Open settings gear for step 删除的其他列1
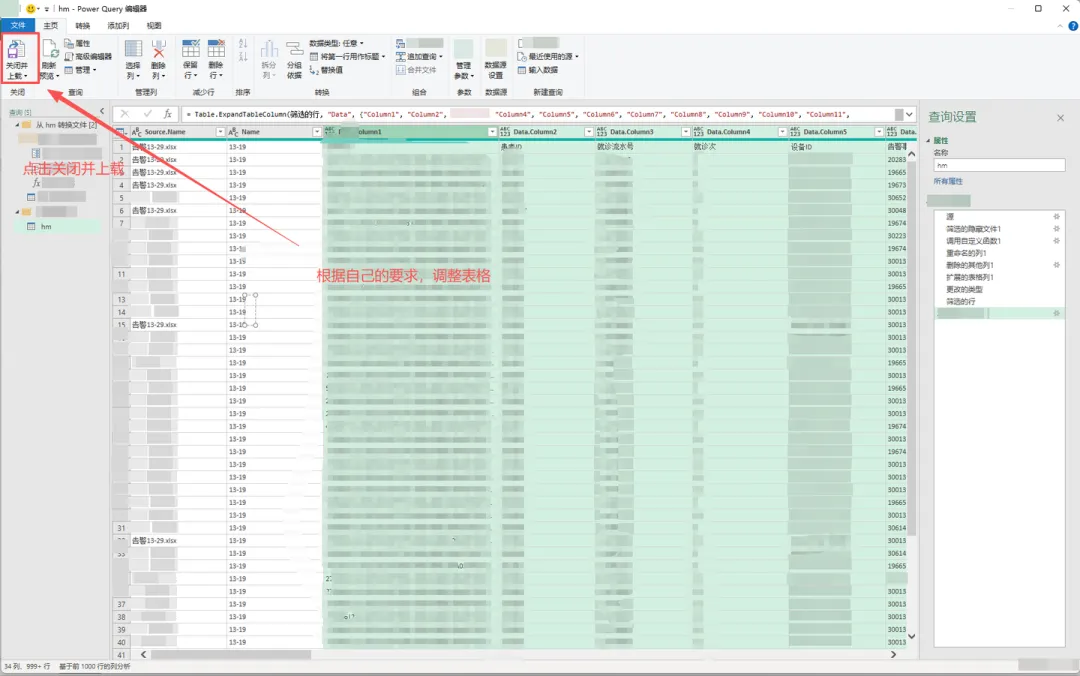1080x676 pixels. point(1056,265)
